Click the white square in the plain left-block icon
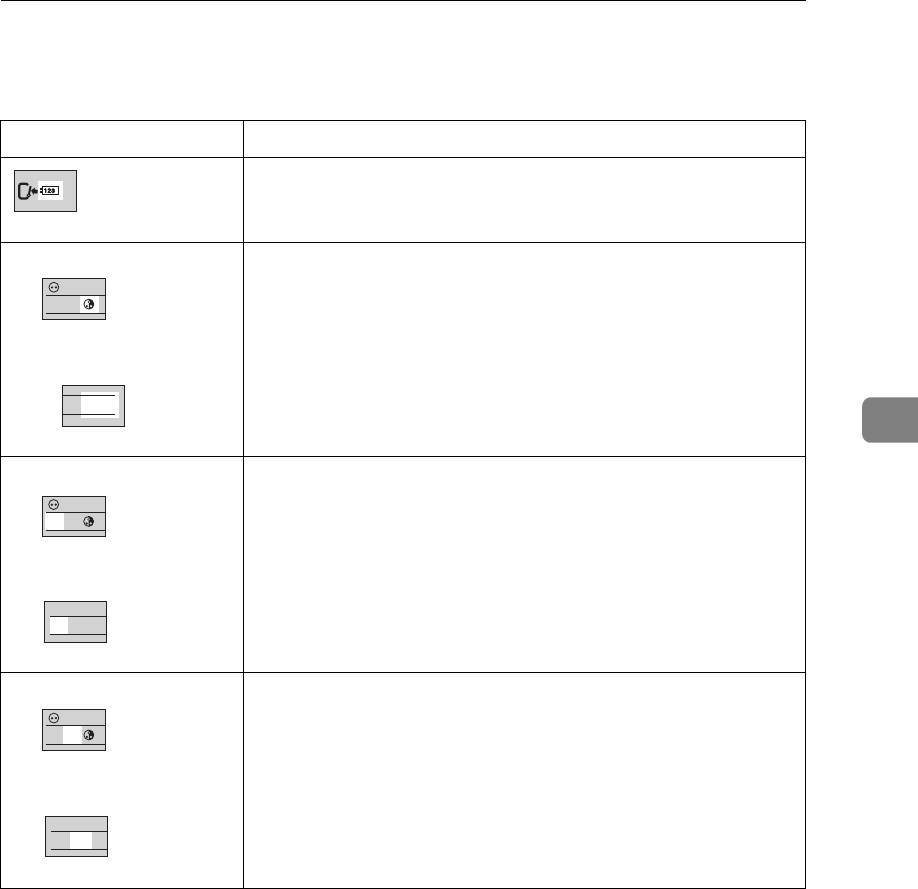This screenshot has height=889, width=918. pos(60,624)
